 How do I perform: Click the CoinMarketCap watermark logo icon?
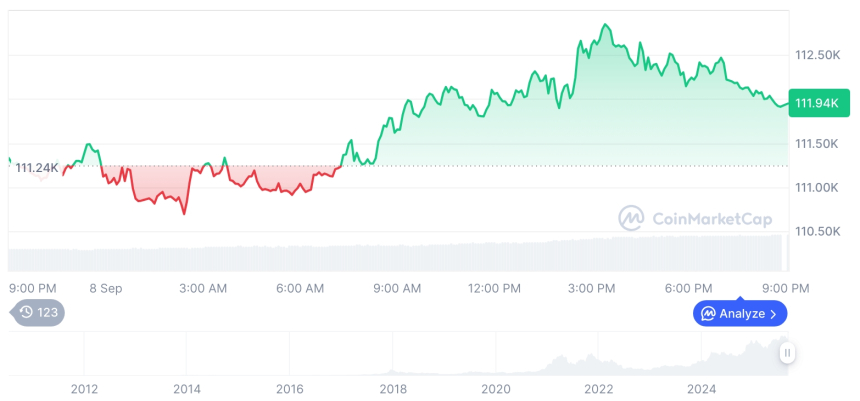(631, 218)
